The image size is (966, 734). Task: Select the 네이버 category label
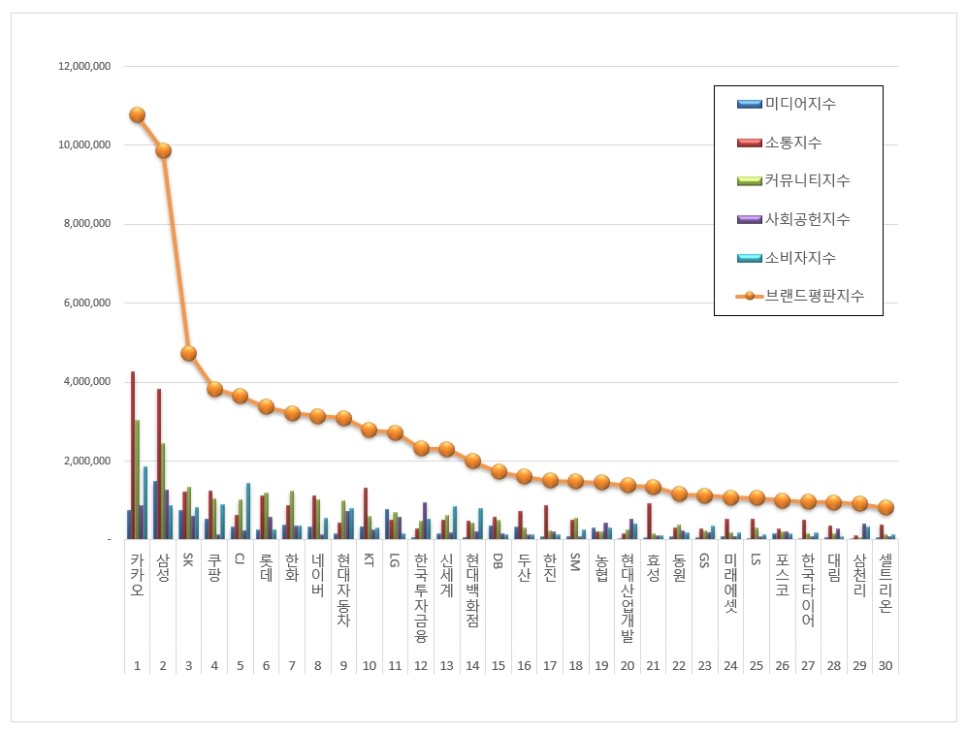click(x=318, y=575)
